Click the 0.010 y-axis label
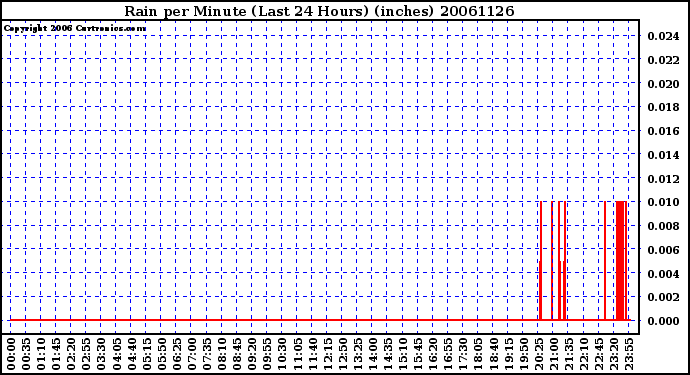Viewport: 690px width, 375px height. [x=663, y=202]
